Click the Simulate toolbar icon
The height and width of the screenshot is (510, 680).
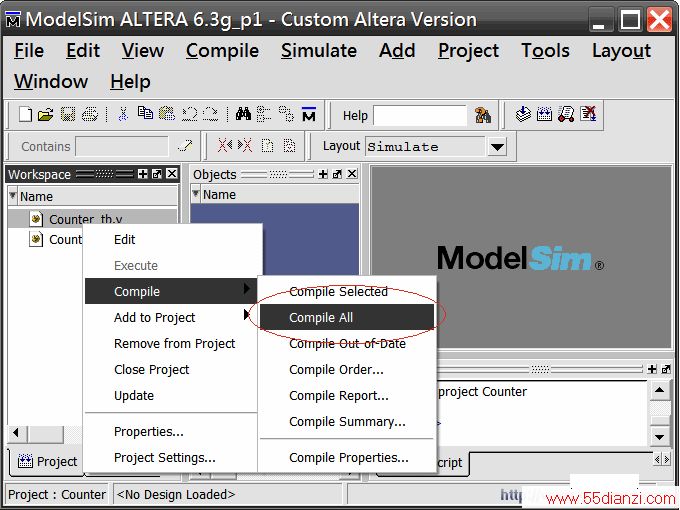[x=566, y=114]
